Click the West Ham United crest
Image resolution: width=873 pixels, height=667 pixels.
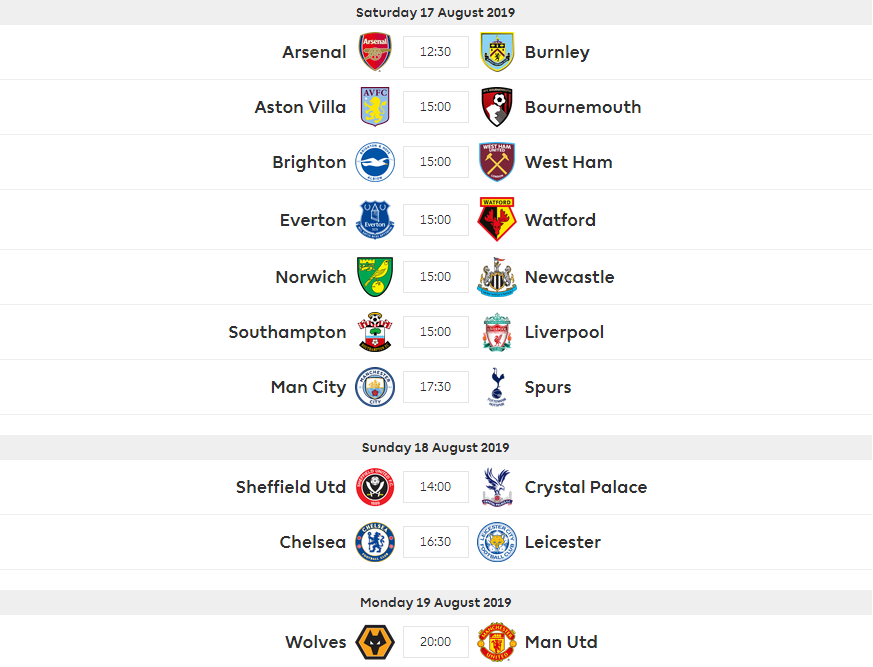point(497,162)
